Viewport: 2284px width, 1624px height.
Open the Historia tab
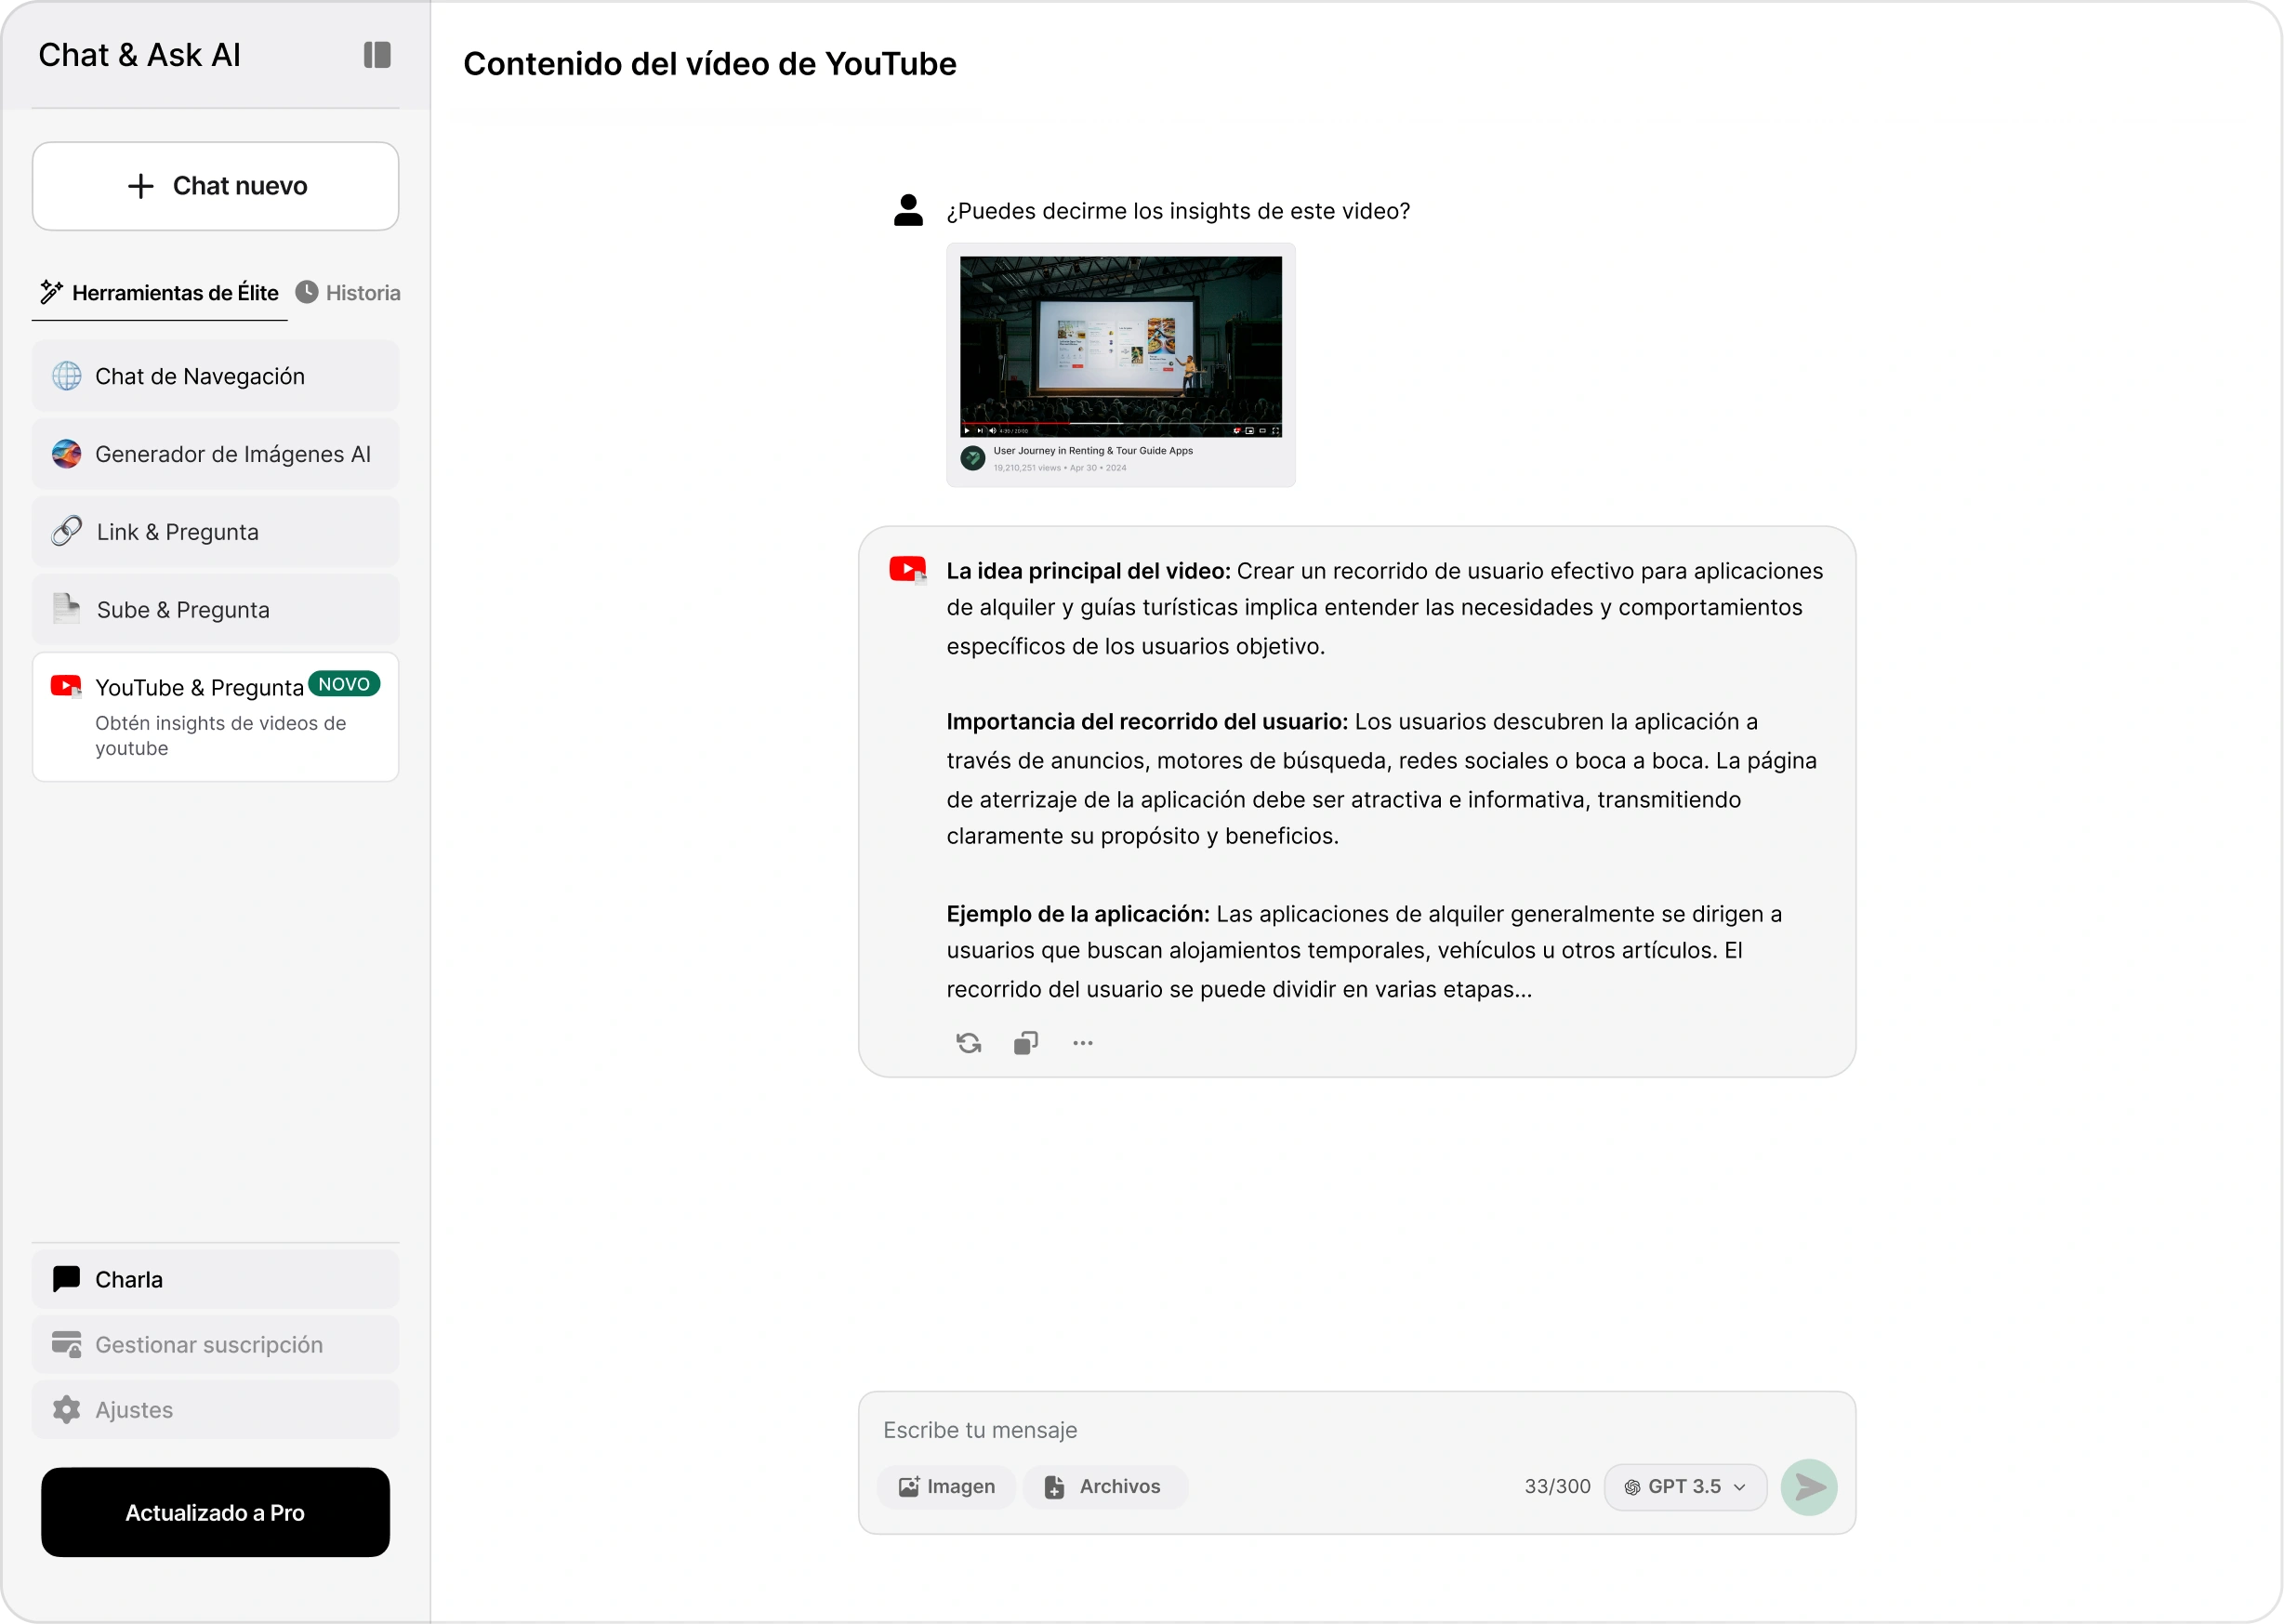[348, 293]
